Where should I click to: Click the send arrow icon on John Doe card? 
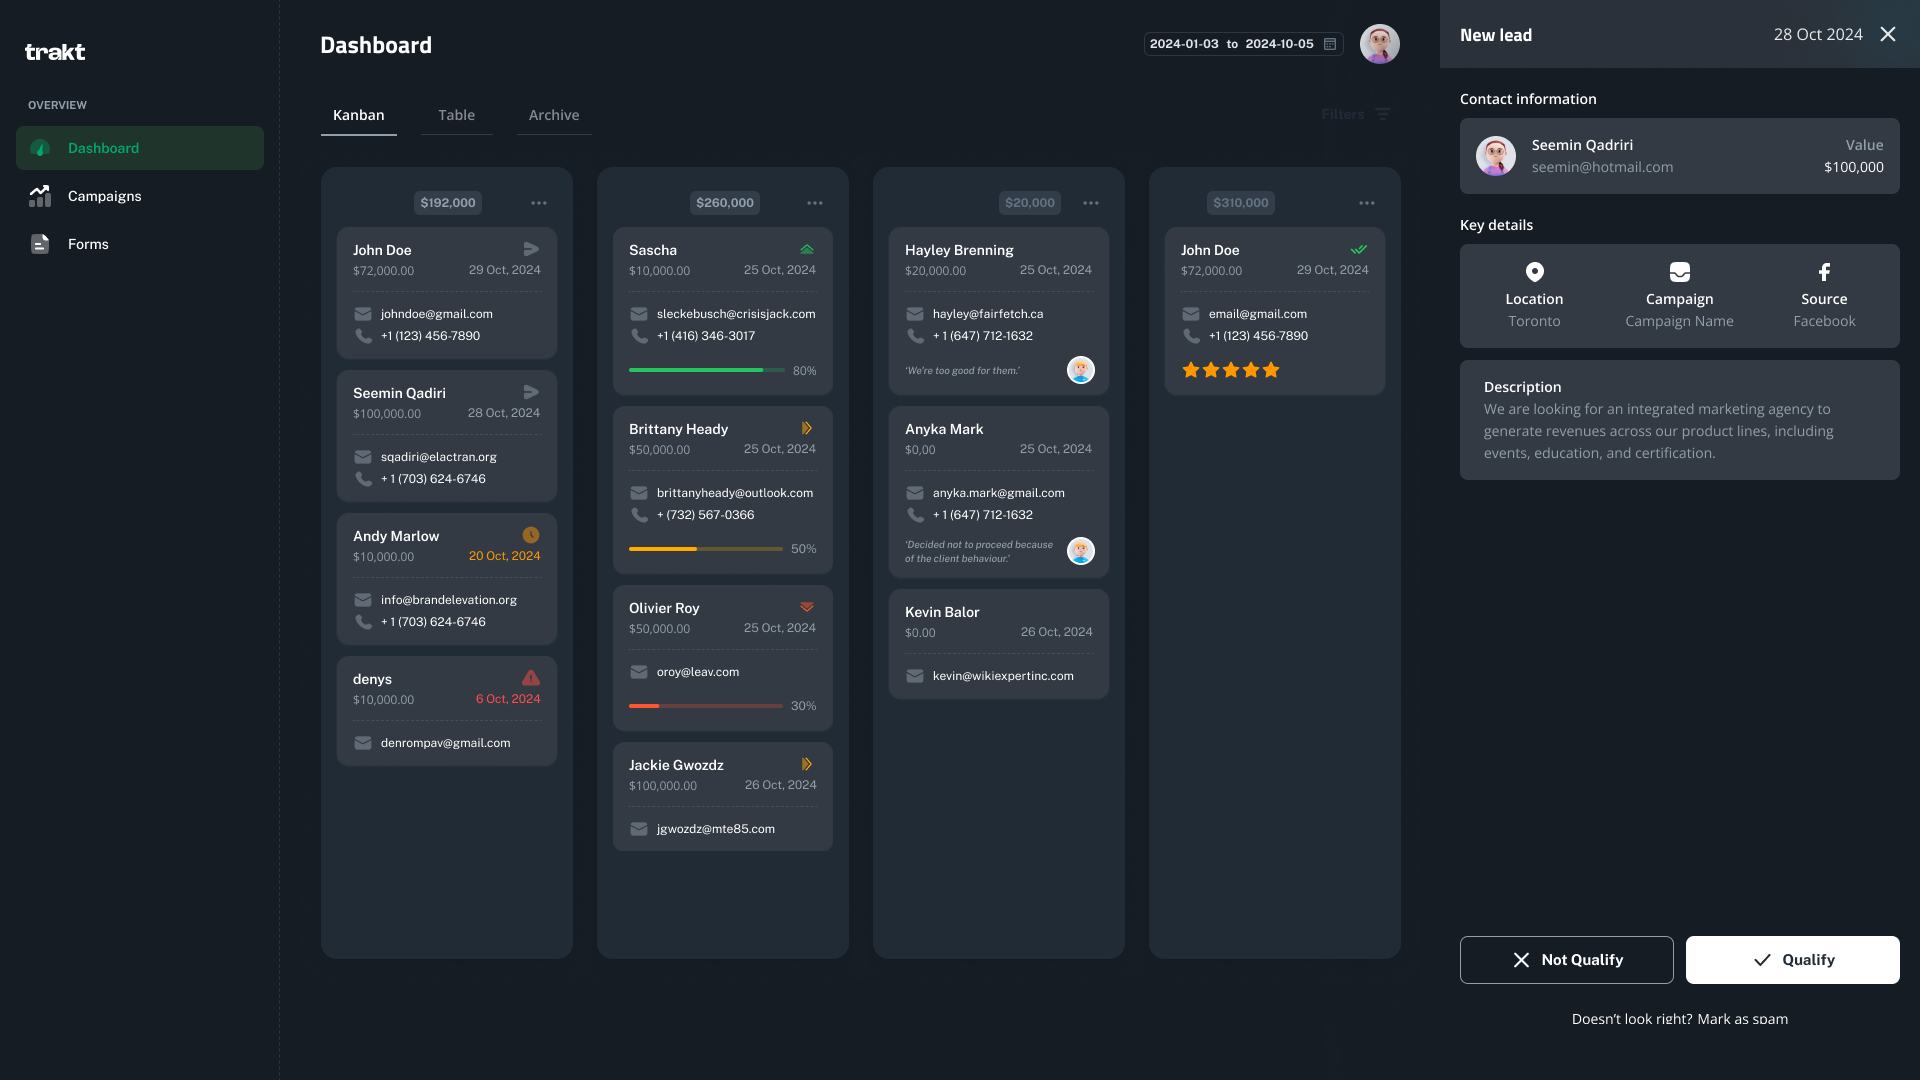coord(531,249)
